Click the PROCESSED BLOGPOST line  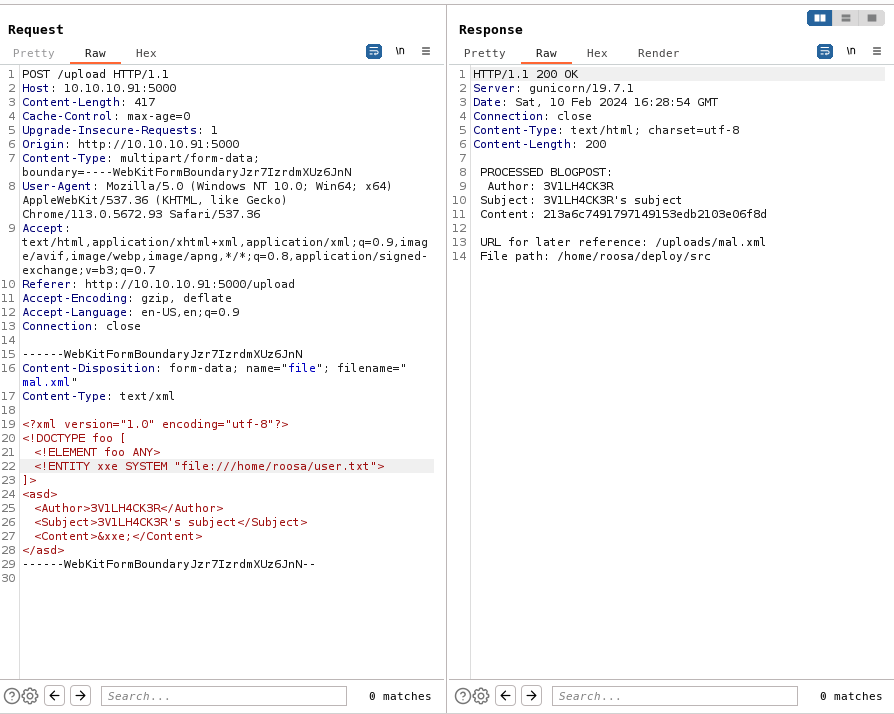546,172
